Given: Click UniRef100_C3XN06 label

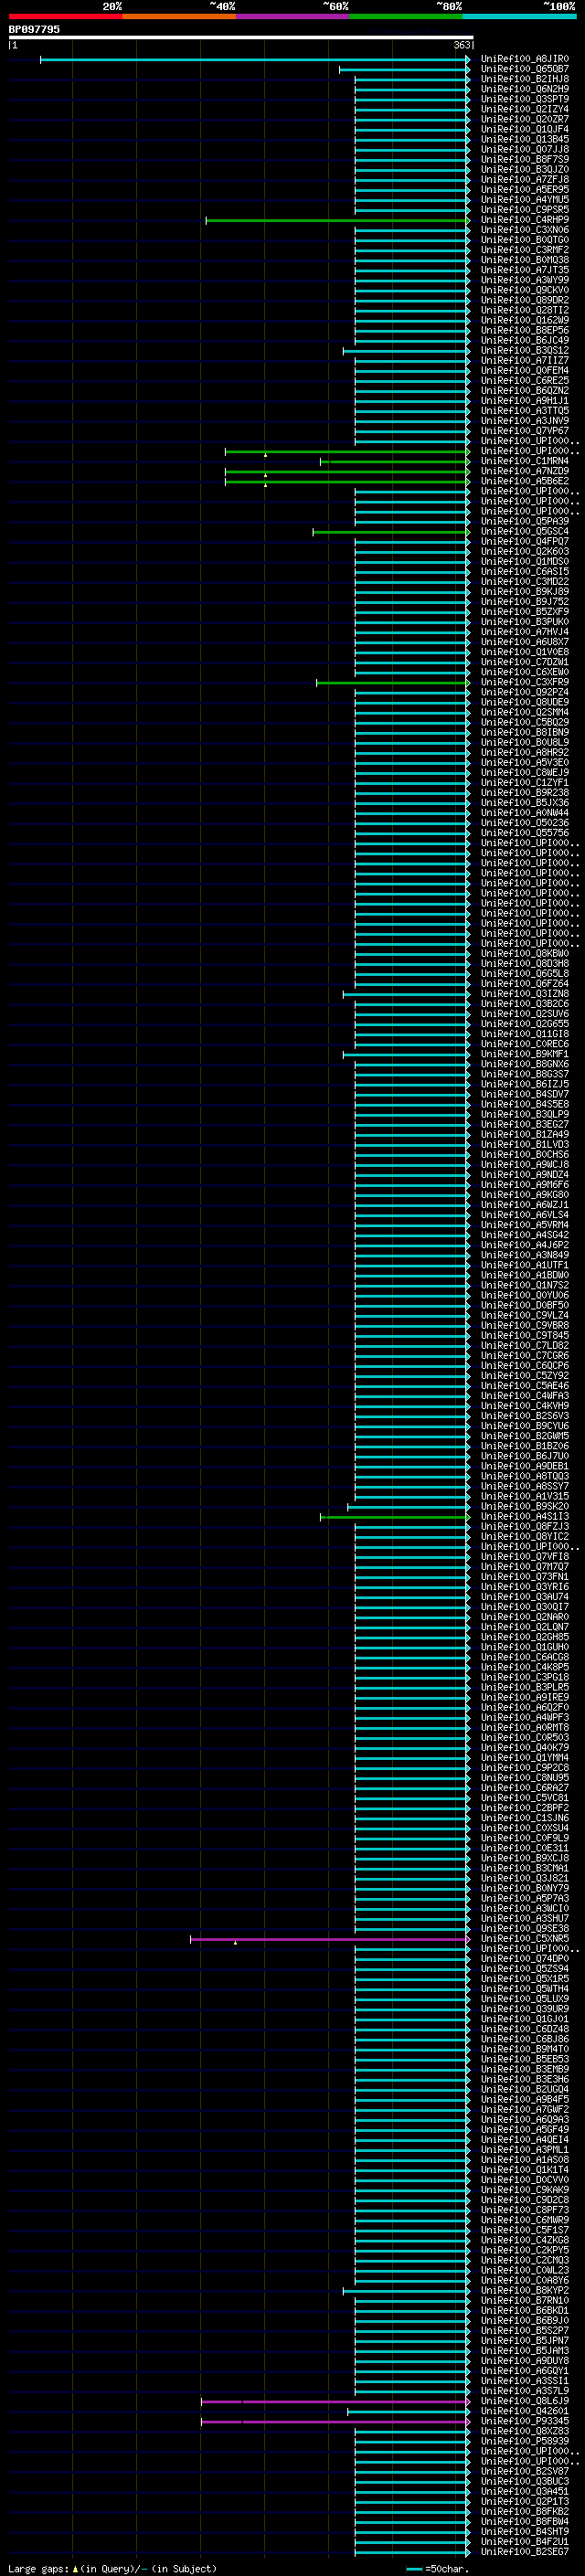Looking at the screenshot, I should (525, 230).
